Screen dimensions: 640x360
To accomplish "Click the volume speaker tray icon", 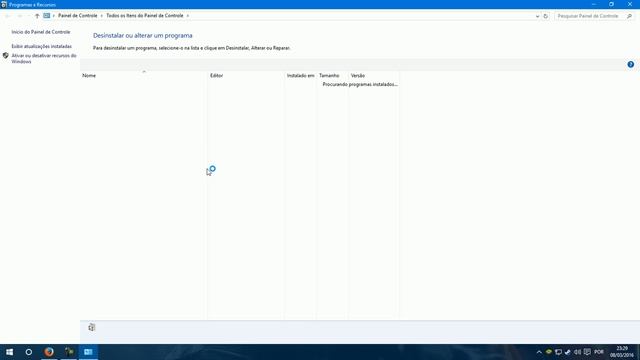I will 578,352.
